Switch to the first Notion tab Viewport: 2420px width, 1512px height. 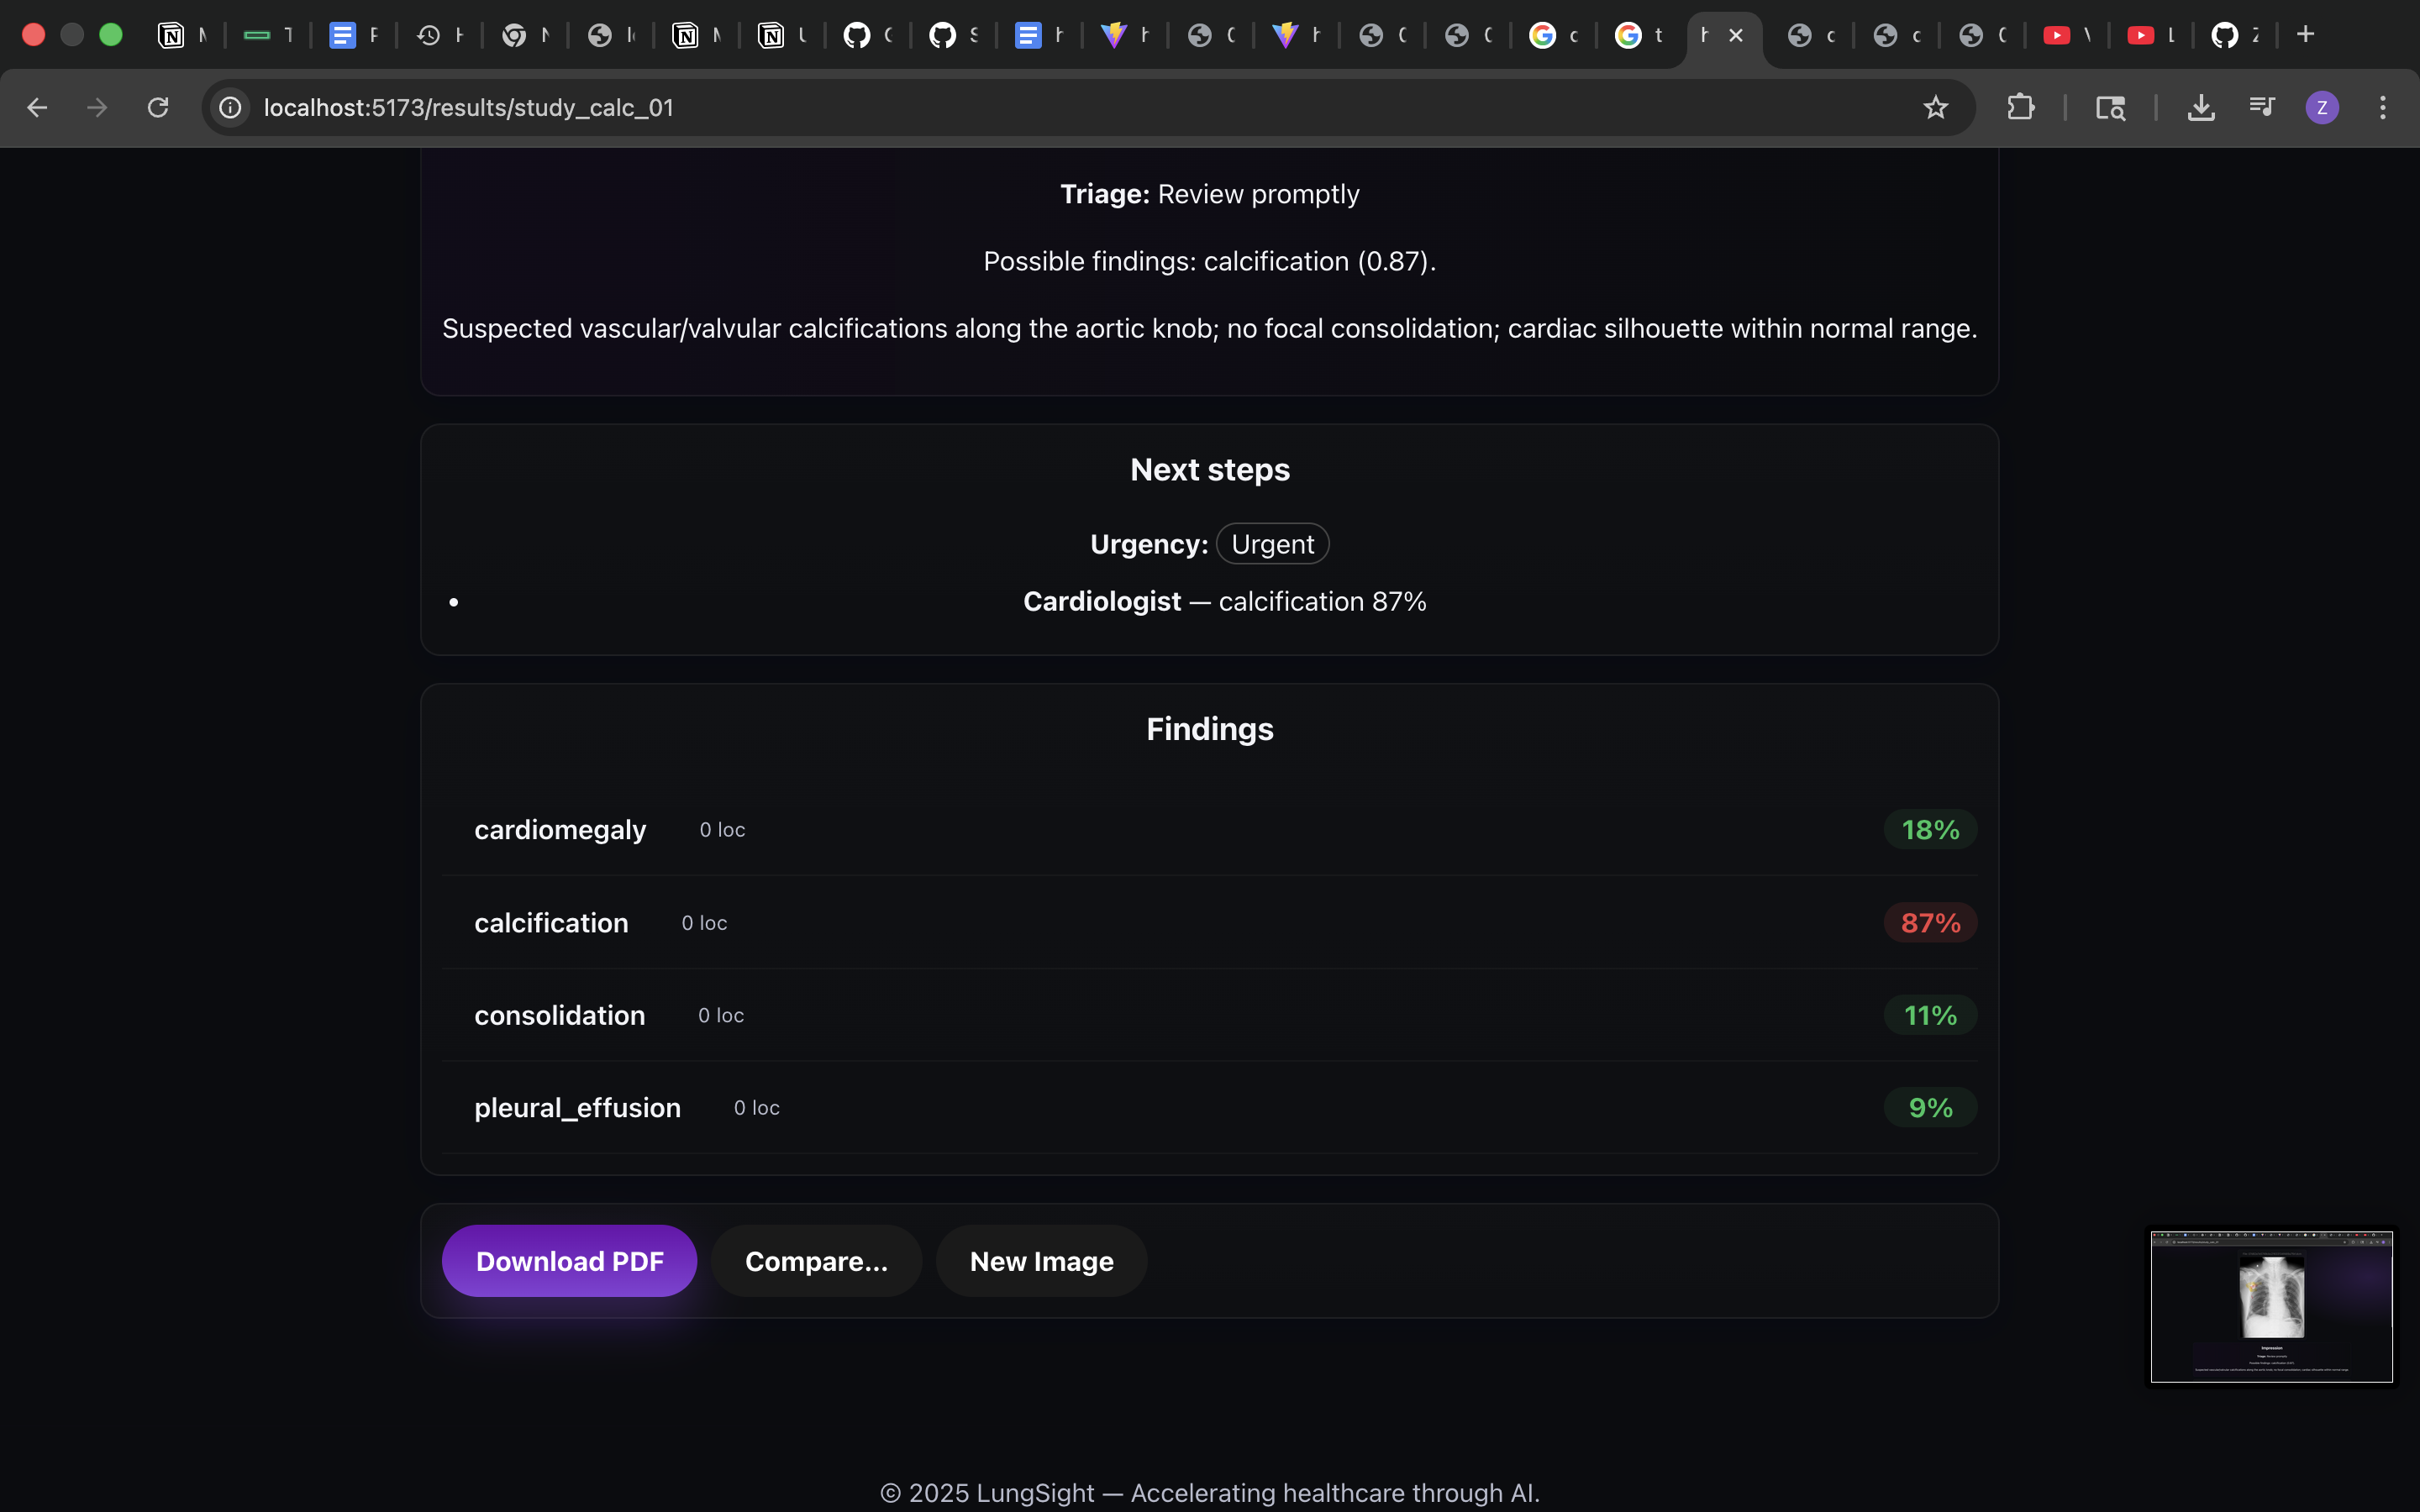(x=172, y=35)
